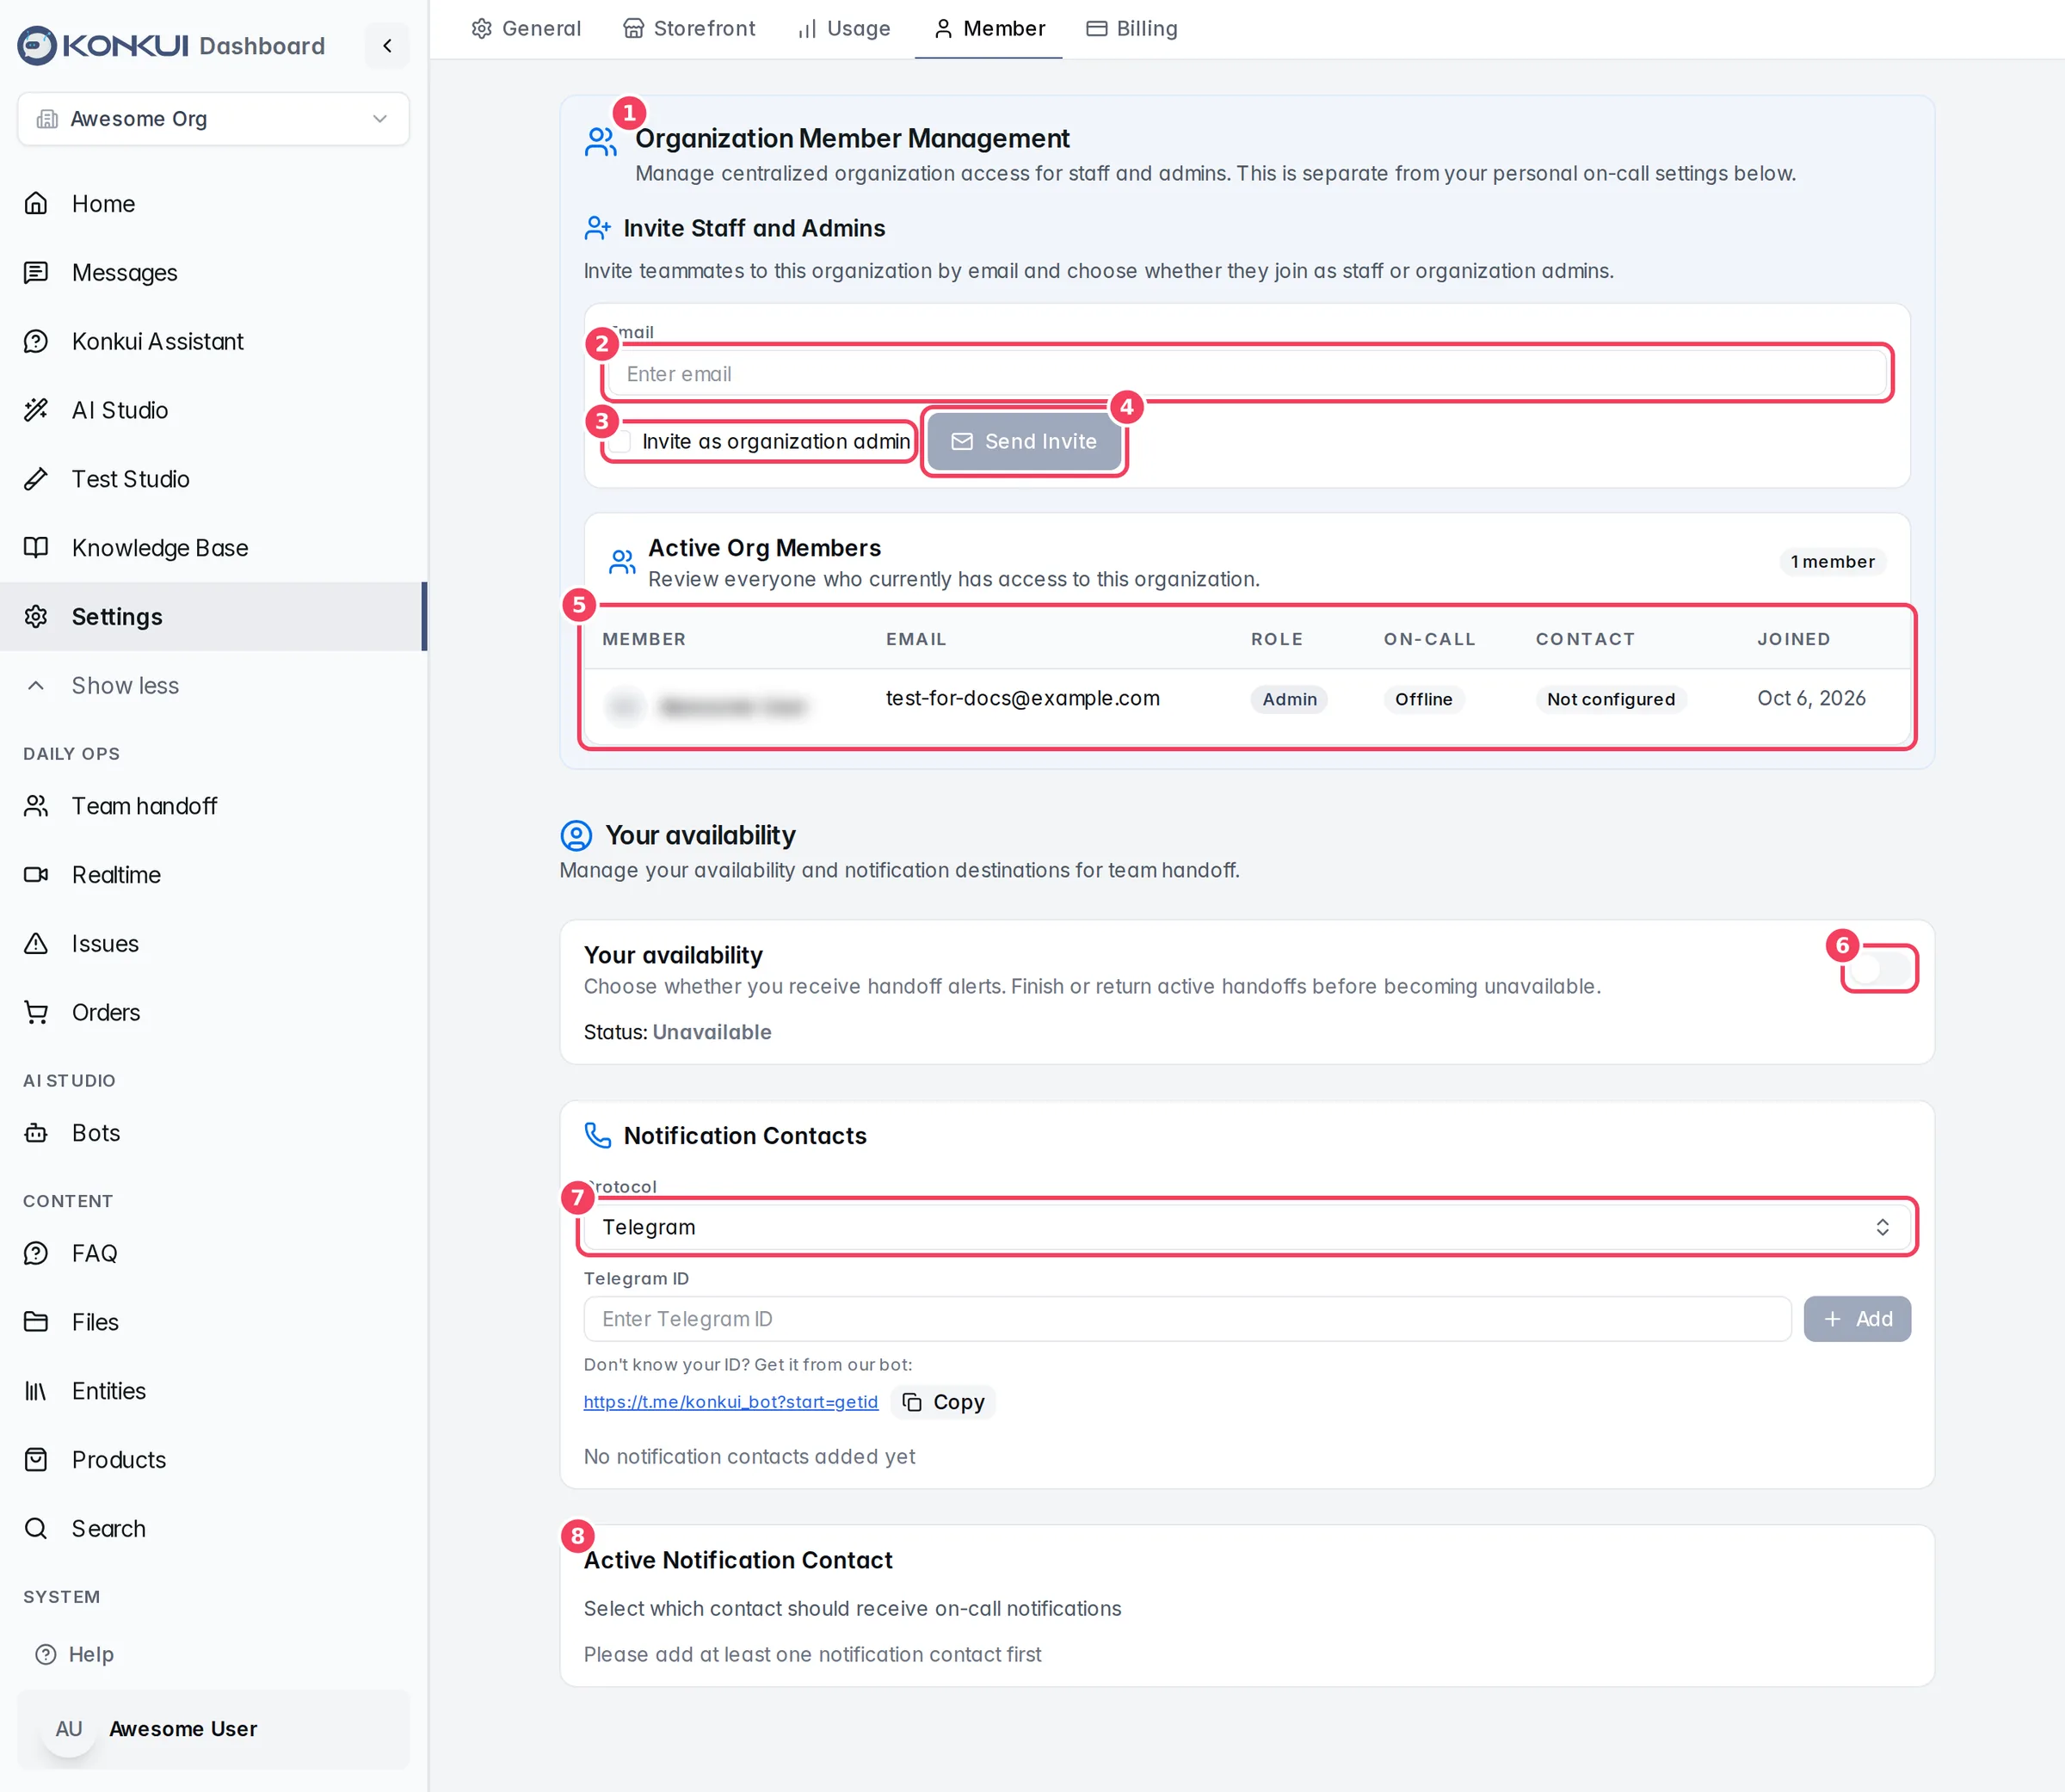
Task: Open the Awesome User profile
Action: tap(213, 1729)
